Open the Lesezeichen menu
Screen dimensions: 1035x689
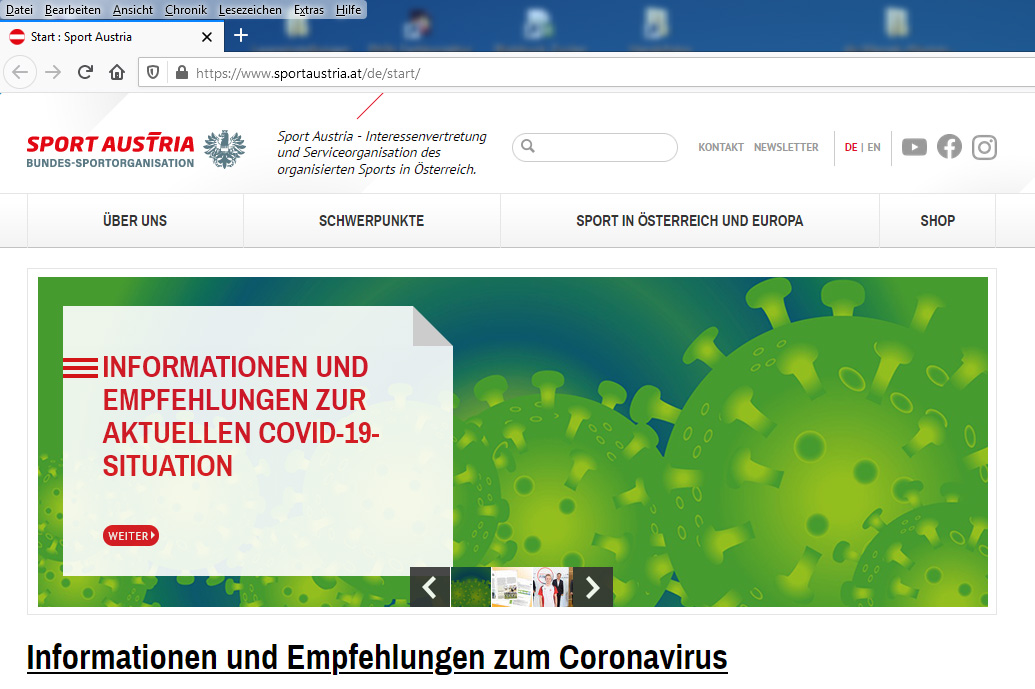[250, 10]
